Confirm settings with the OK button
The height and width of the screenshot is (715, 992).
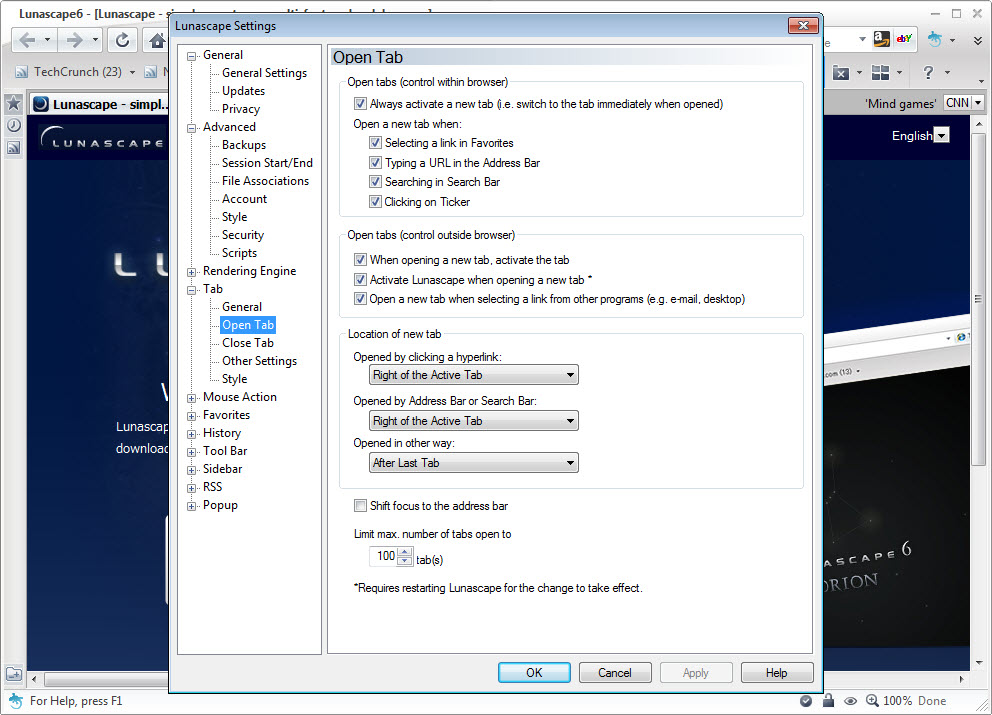point(534,673)
